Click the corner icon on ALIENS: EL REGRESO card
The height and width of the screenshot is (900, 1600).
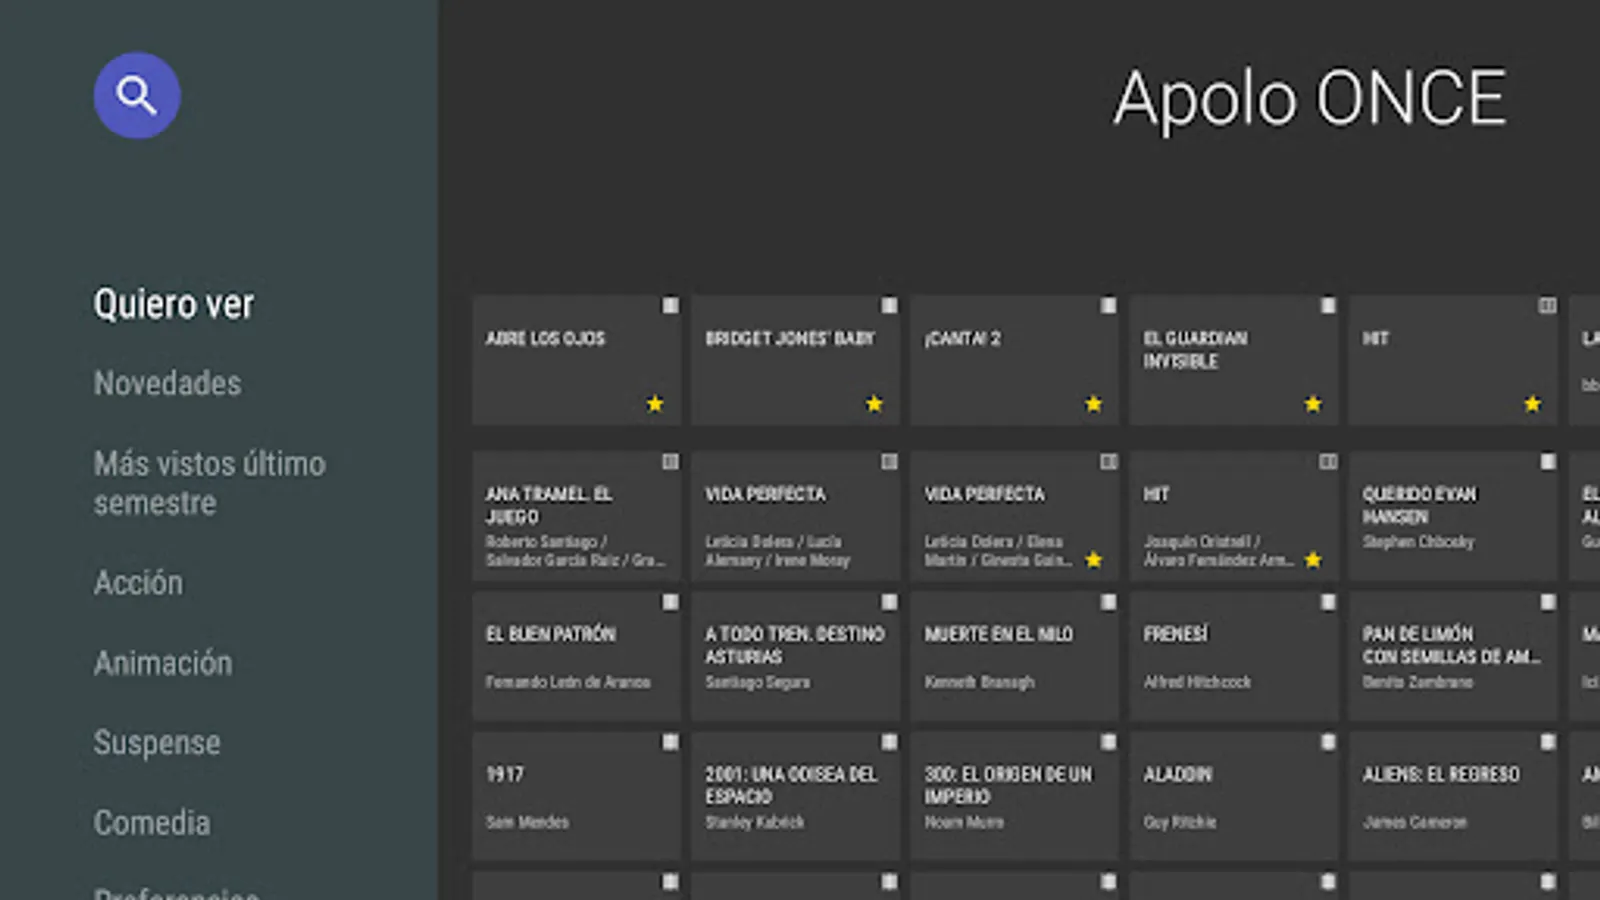tap(1548, 742)
